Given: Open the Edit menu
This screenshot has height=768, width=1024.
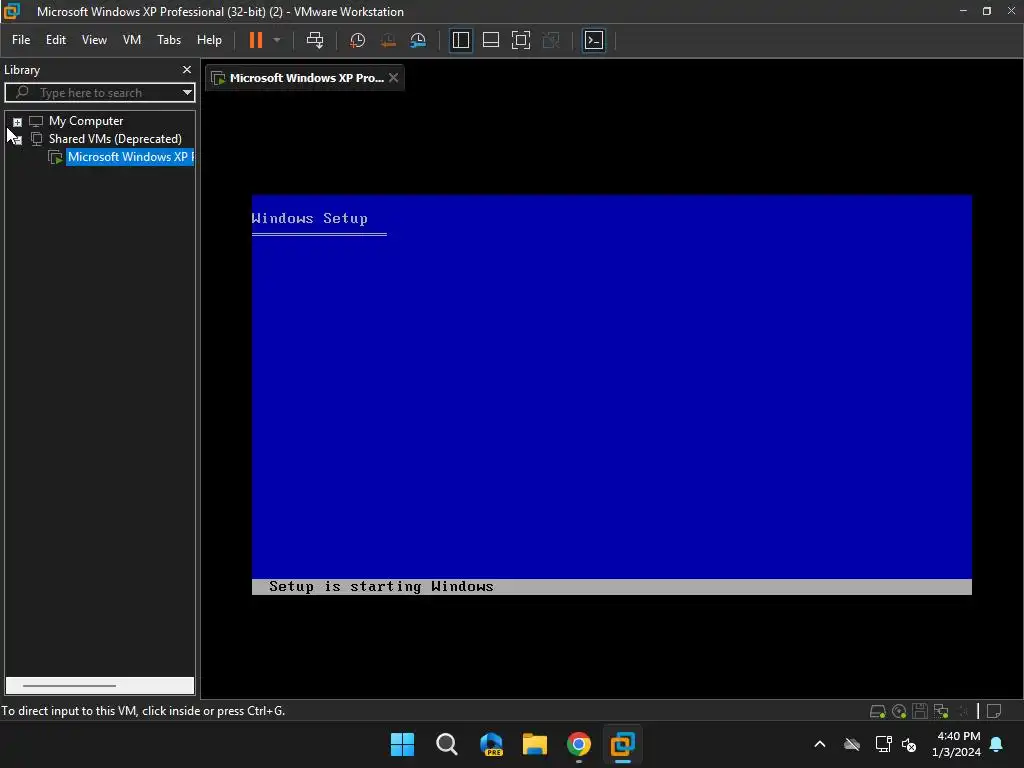Looking at the screenshot, I should 56,40.
